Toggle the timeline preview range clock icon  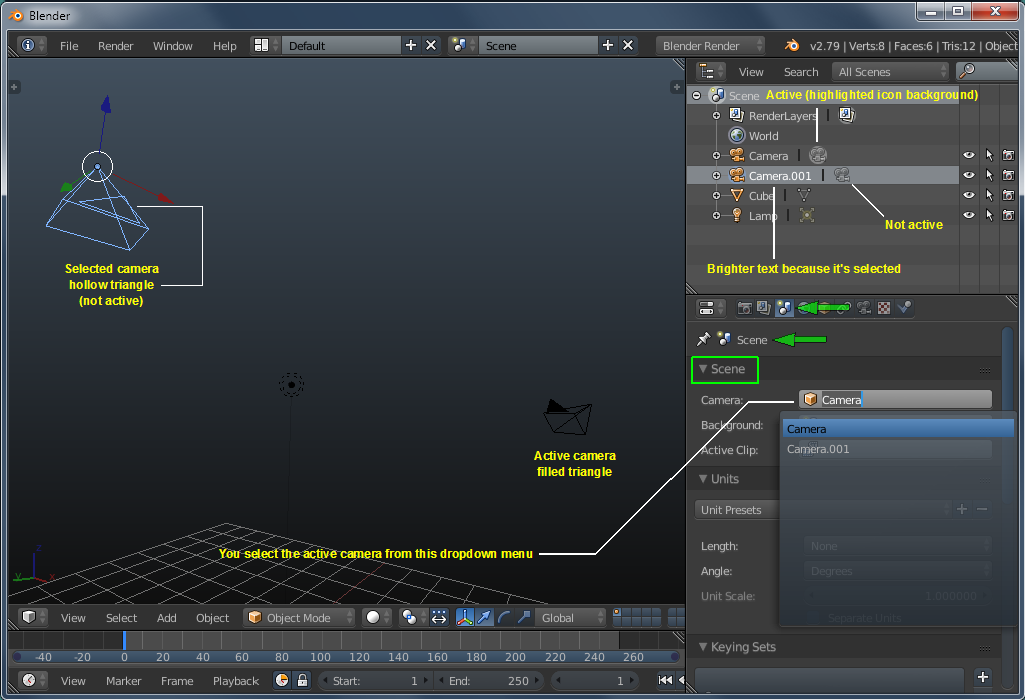coord(282,680)
